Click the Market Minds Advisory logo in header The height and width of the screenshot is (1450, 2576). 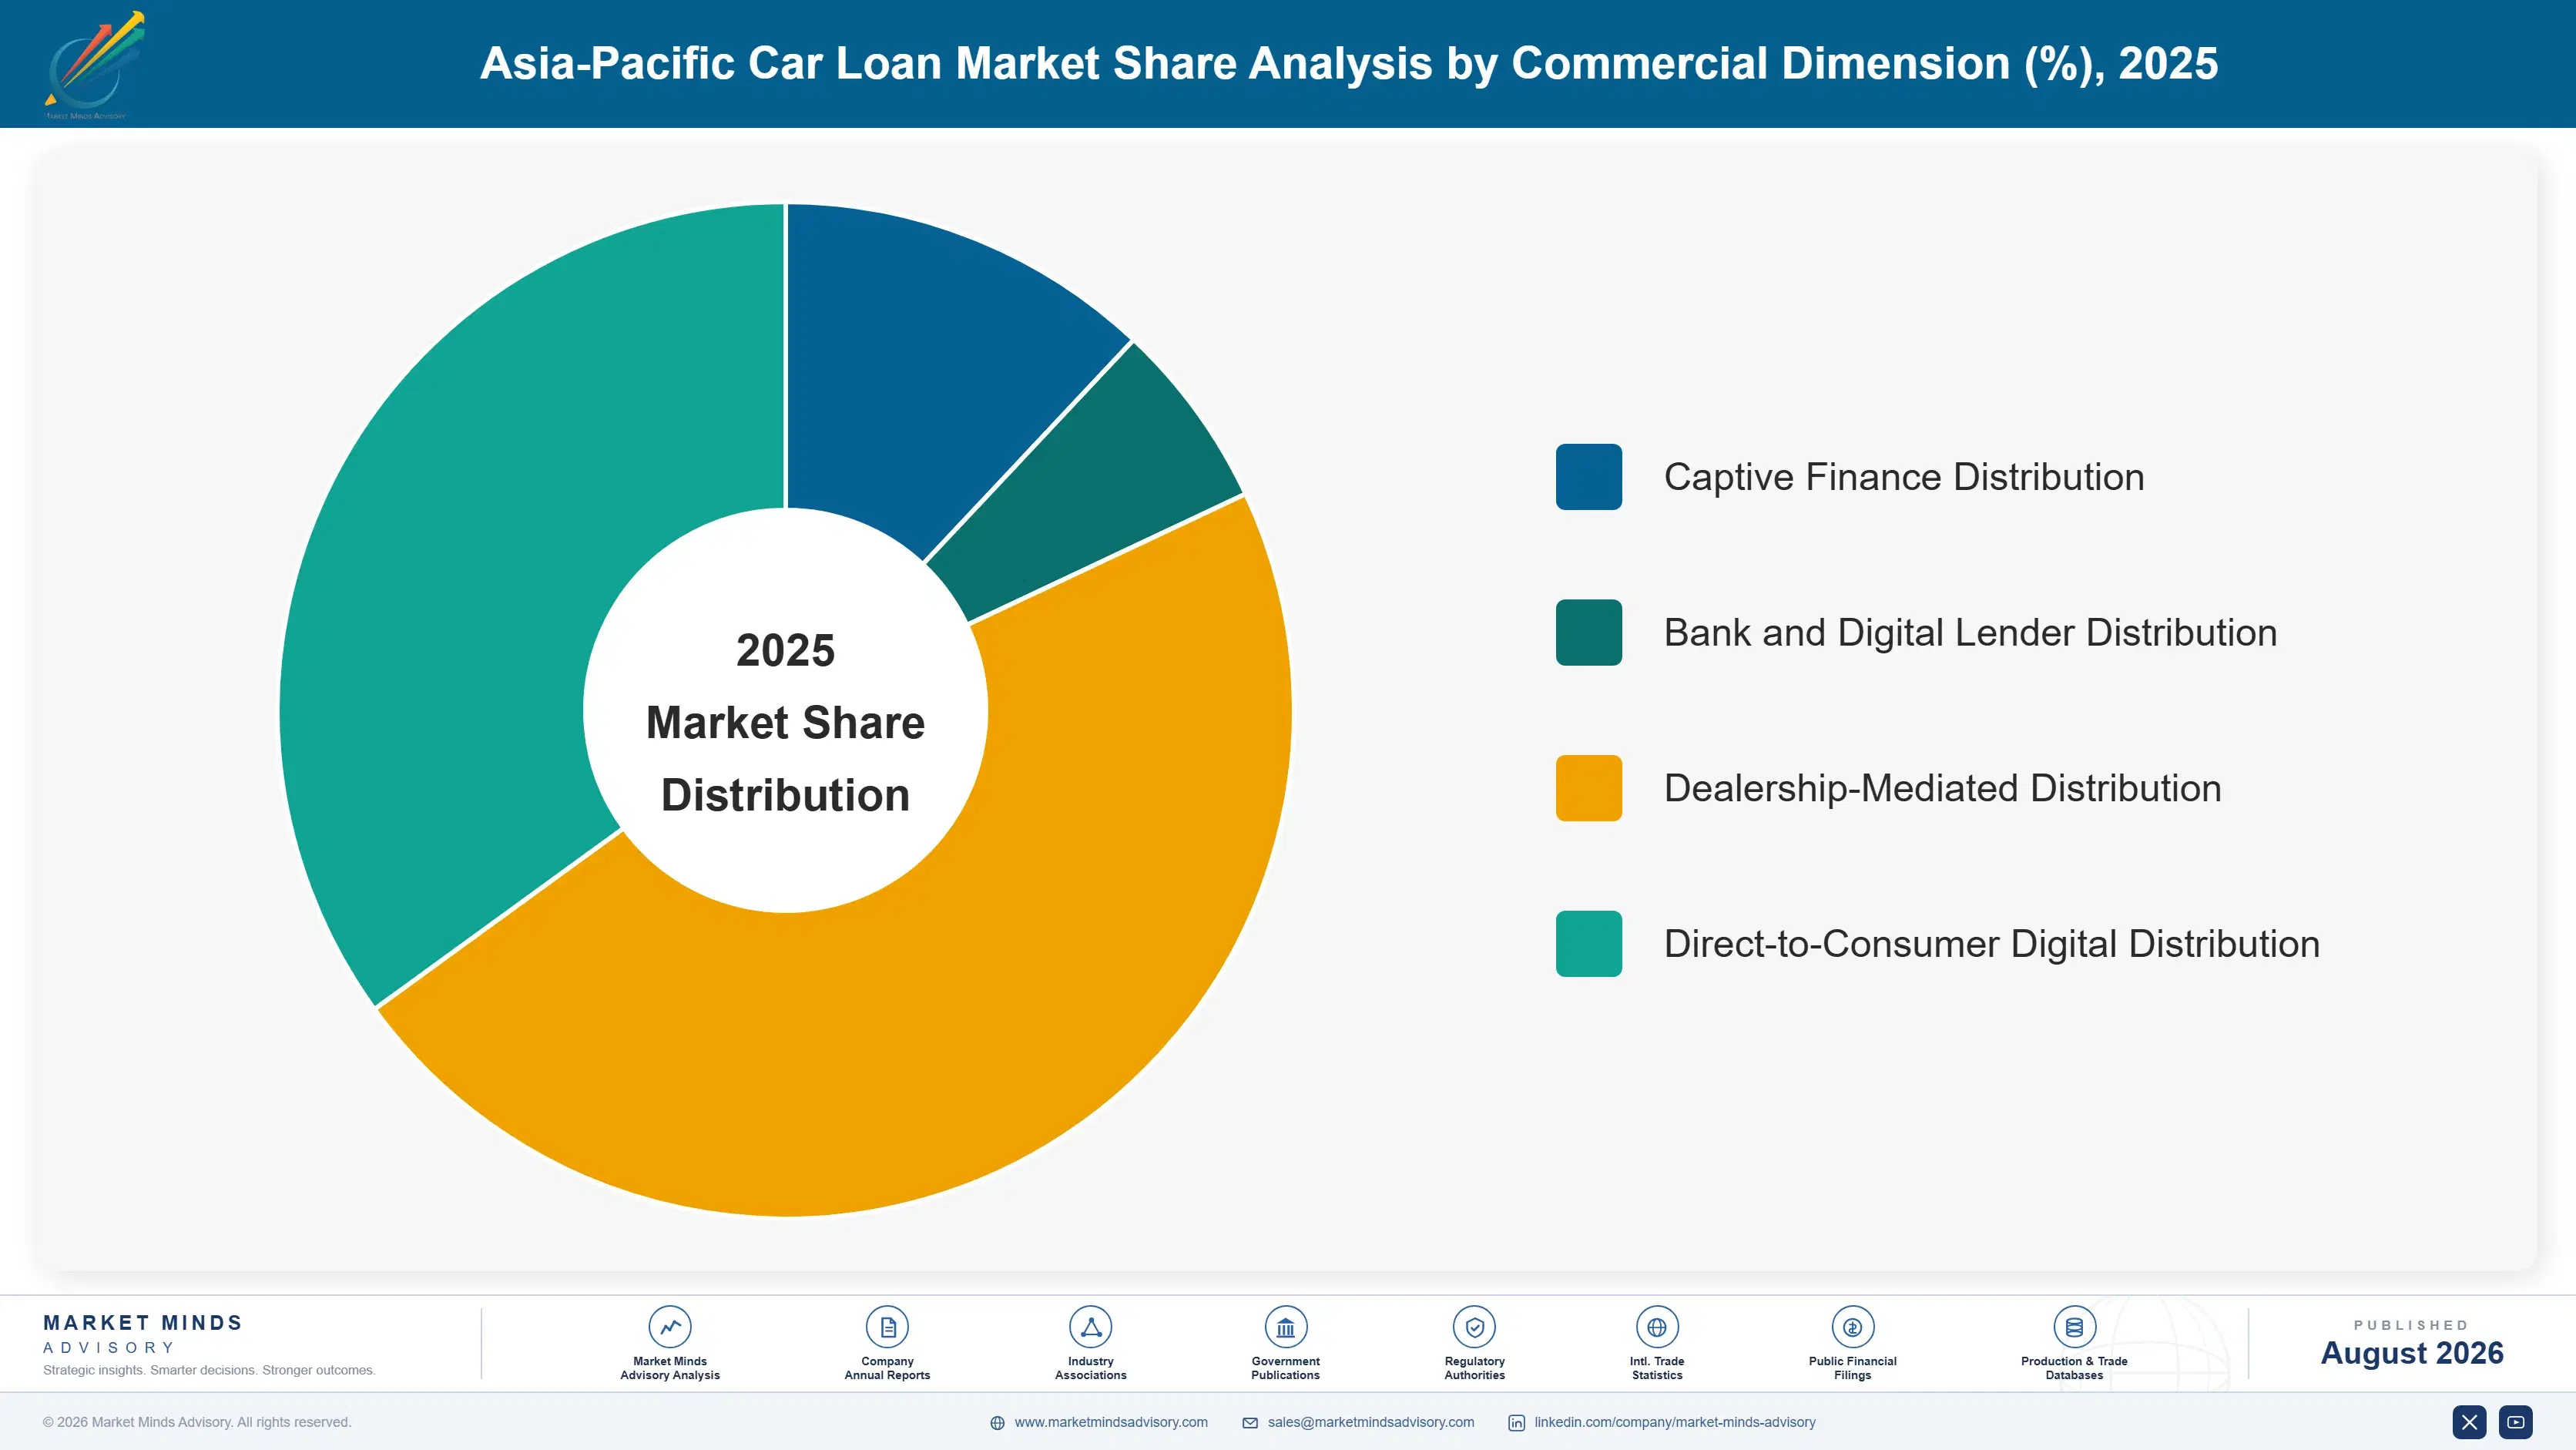coord(95,64)
